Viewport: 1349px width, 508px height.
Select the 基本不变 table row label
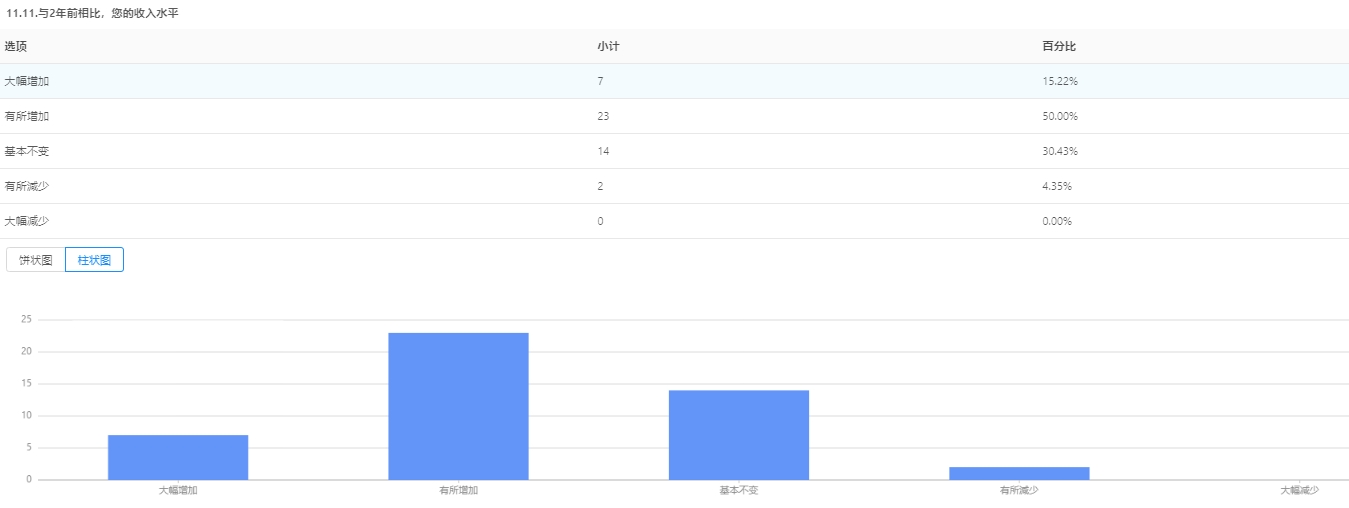point(27,151)
